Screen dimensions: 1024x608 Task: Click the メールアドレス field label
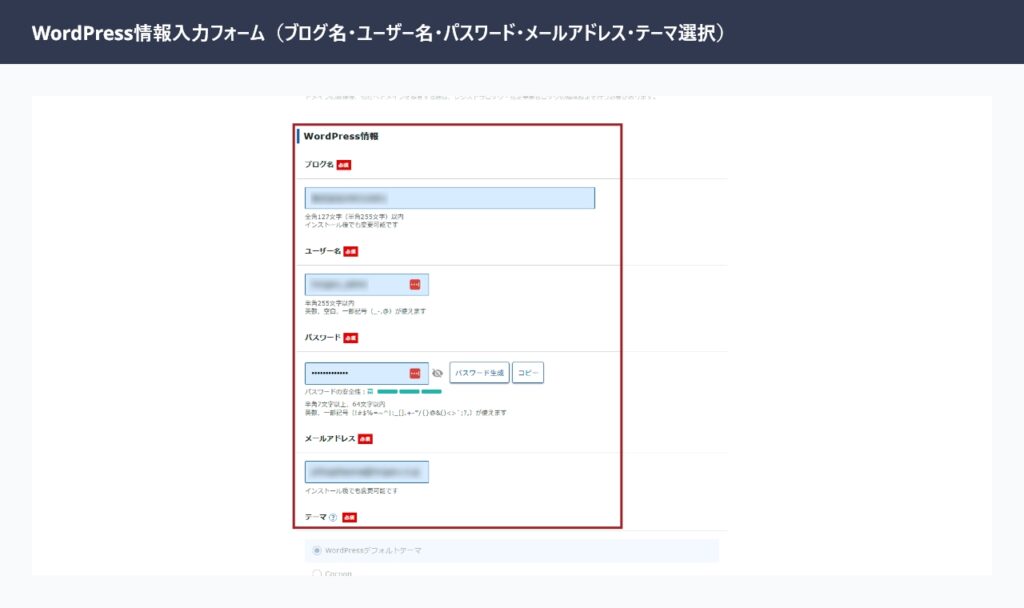330,438
